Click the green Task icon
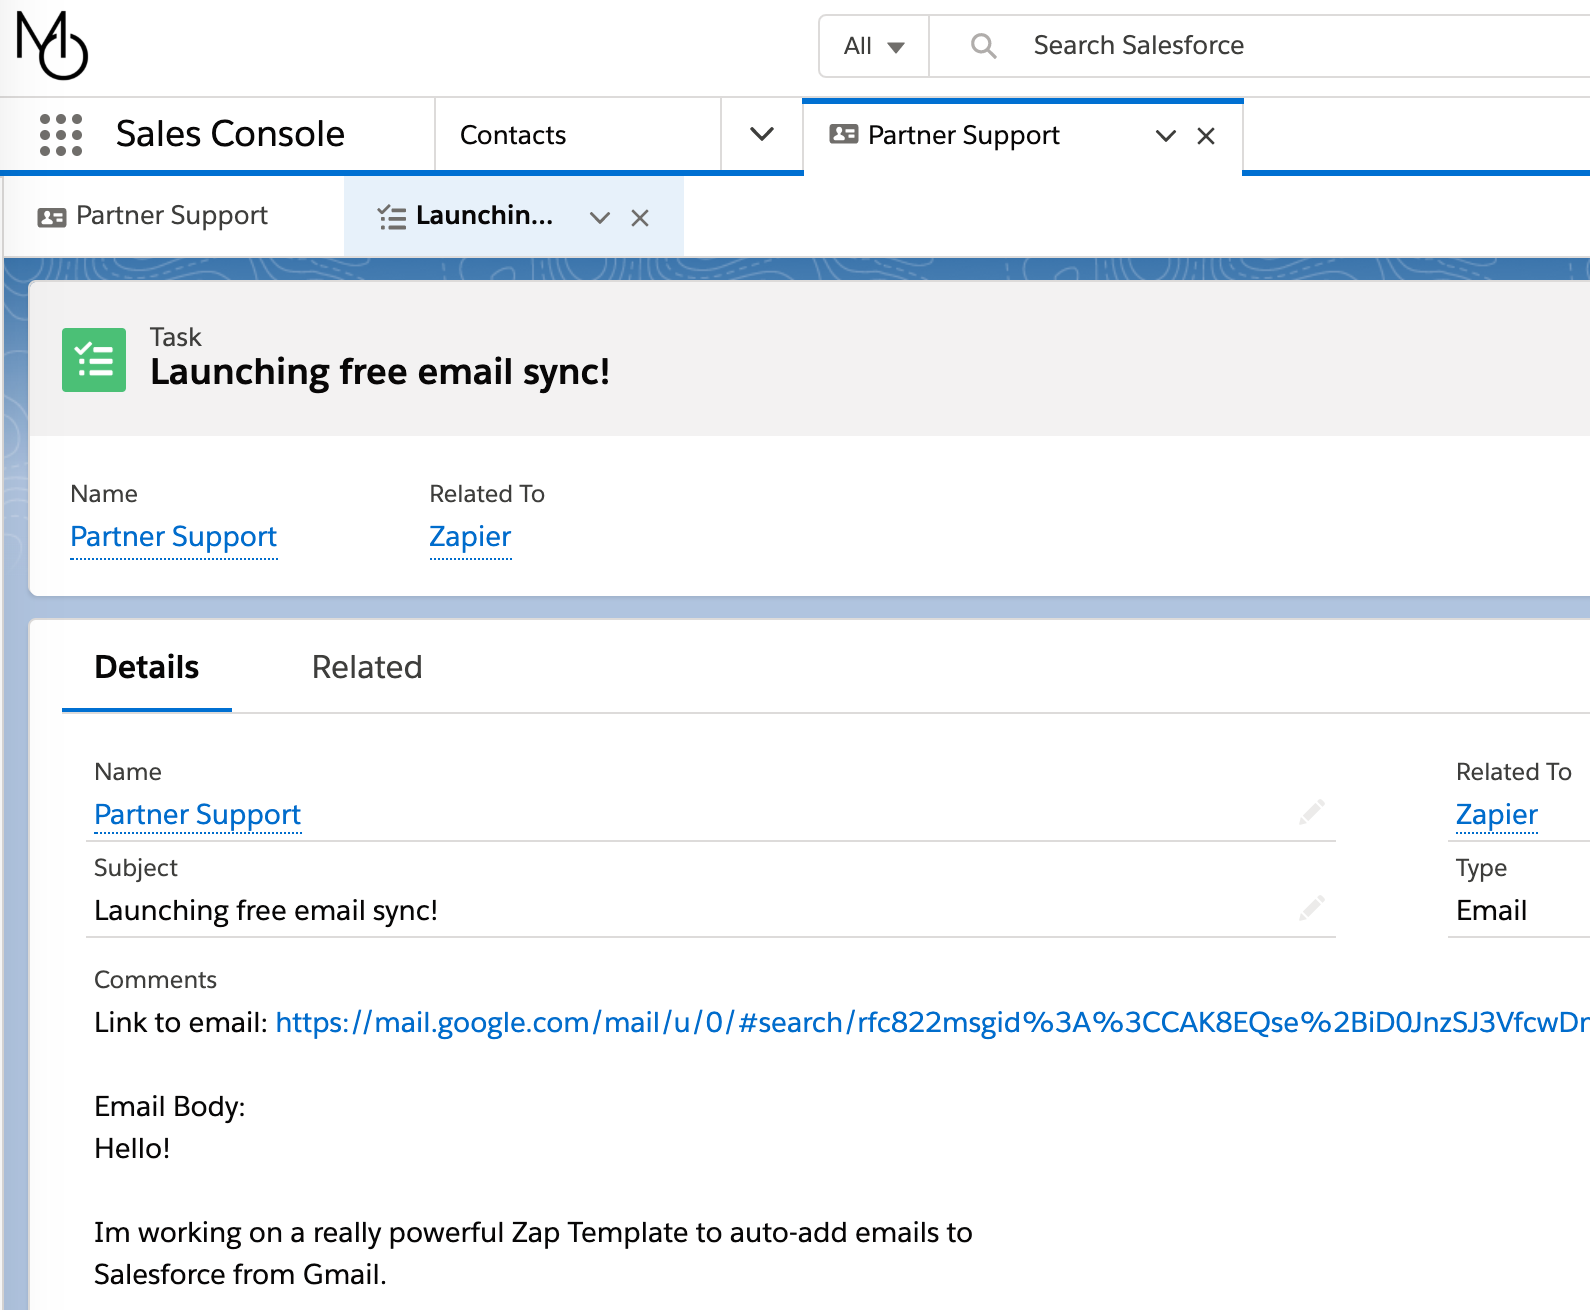 pos(94,360)
